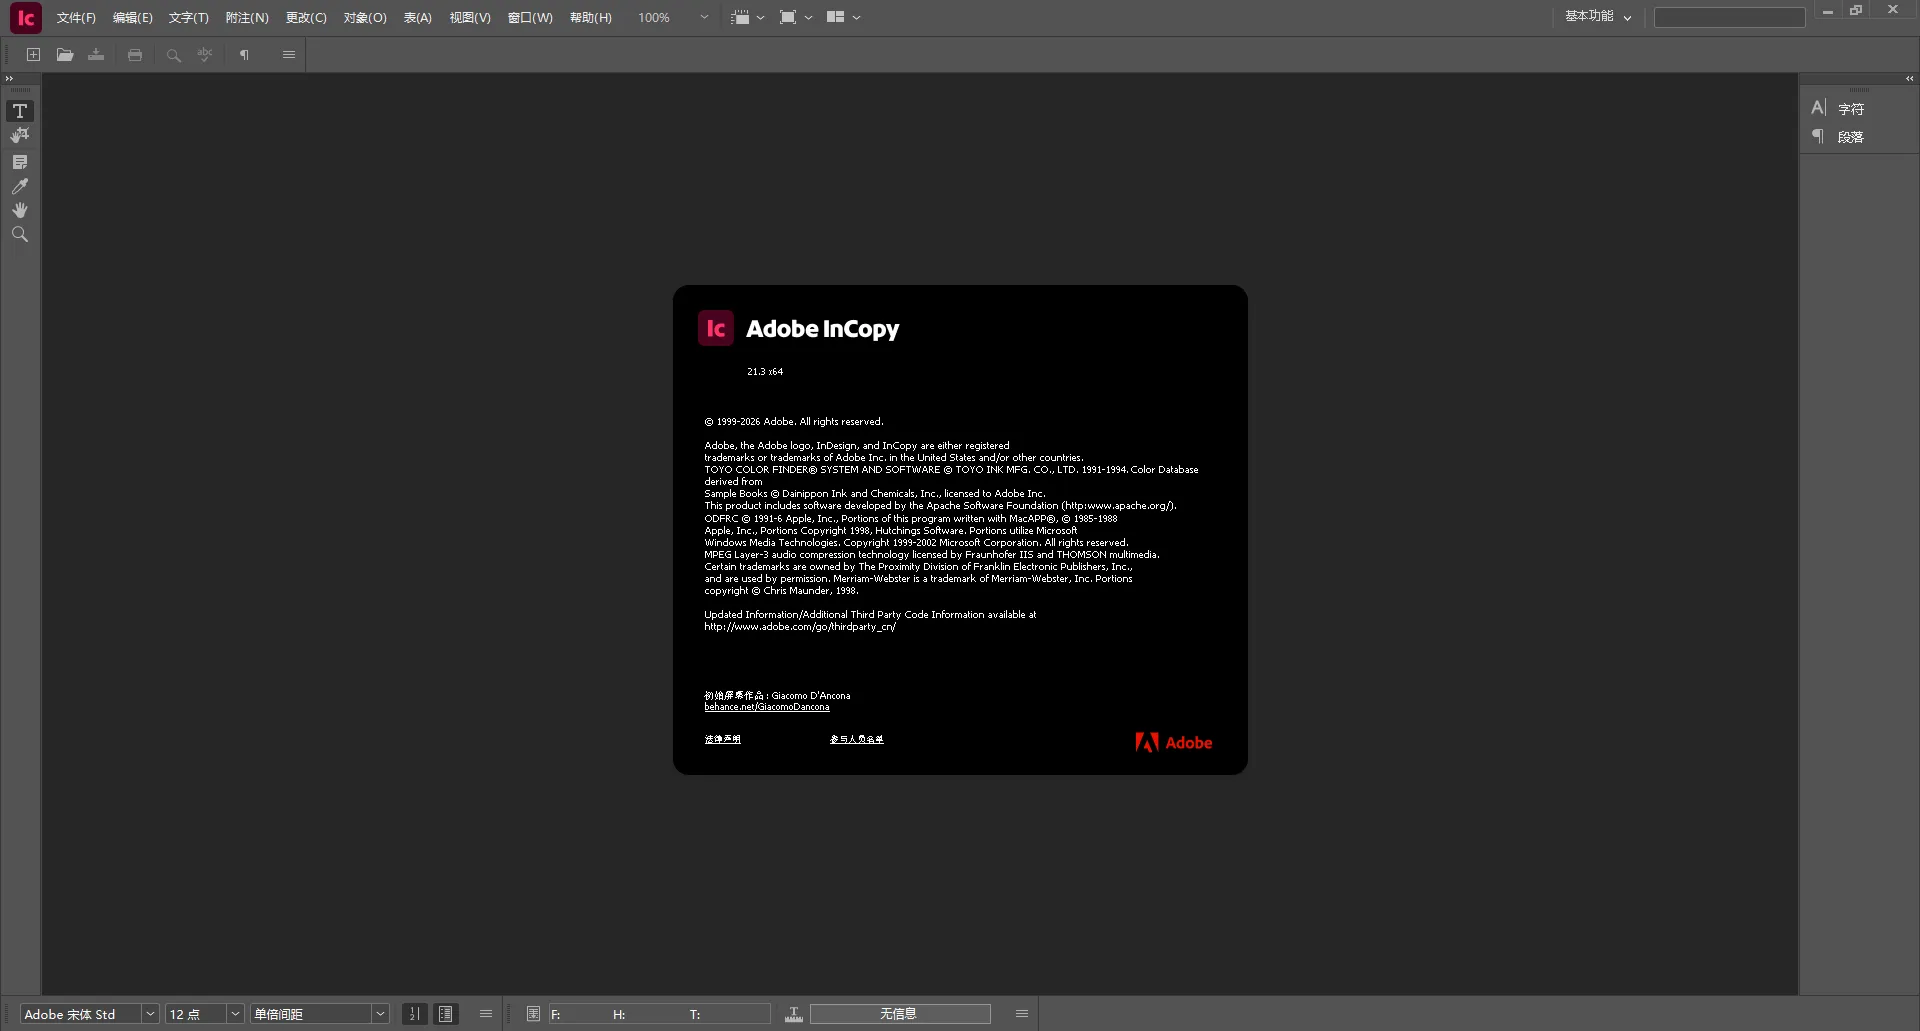Select the Type tool in toolbox

pos(20,111)
